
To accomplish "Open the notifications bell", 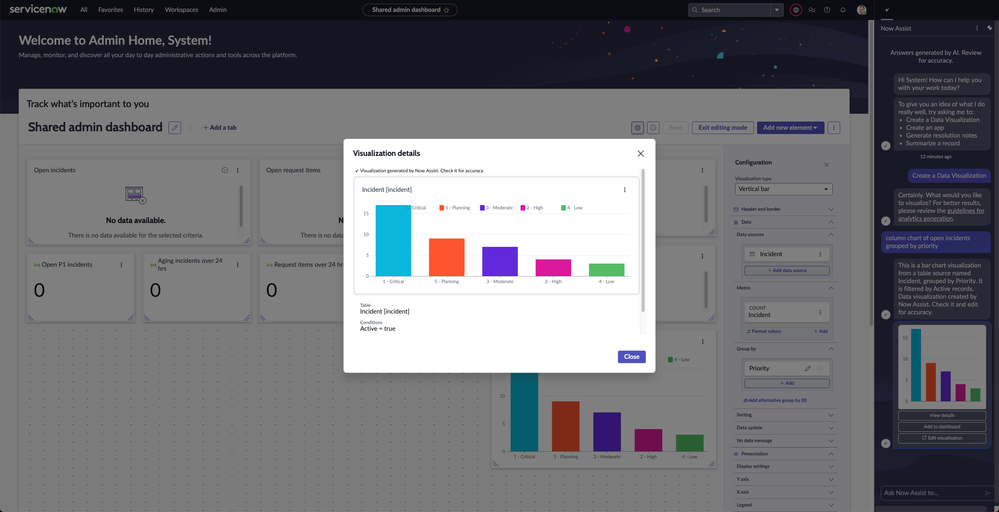I will (x=843, y=10).
